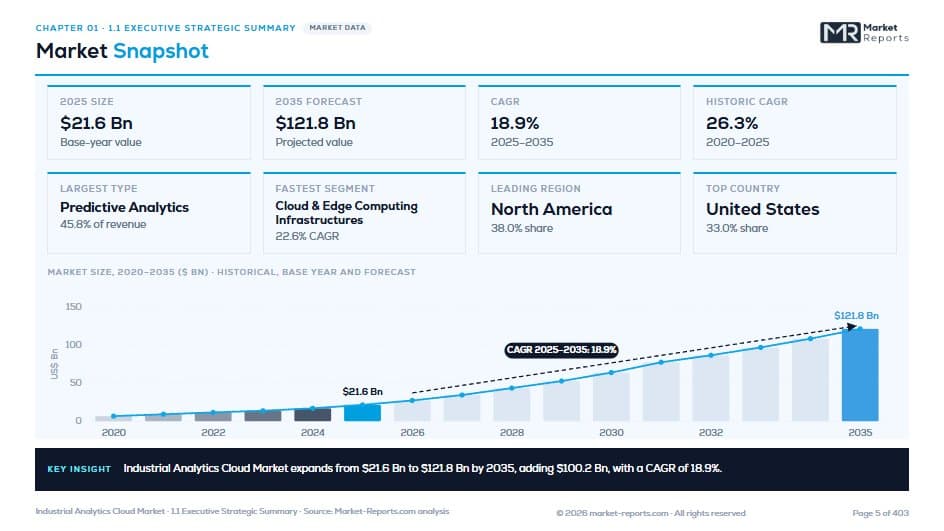Select the $121.8 Bn forecast card value
944x531 pixels.
315,123
